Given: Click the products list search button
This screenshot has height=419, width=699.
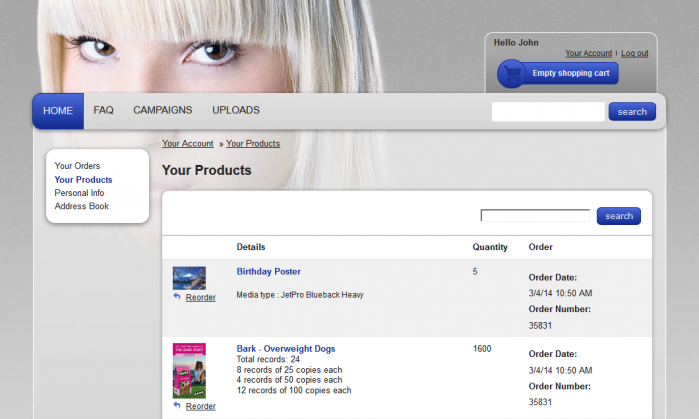Looking at the screenshot, I should (618, 216).
